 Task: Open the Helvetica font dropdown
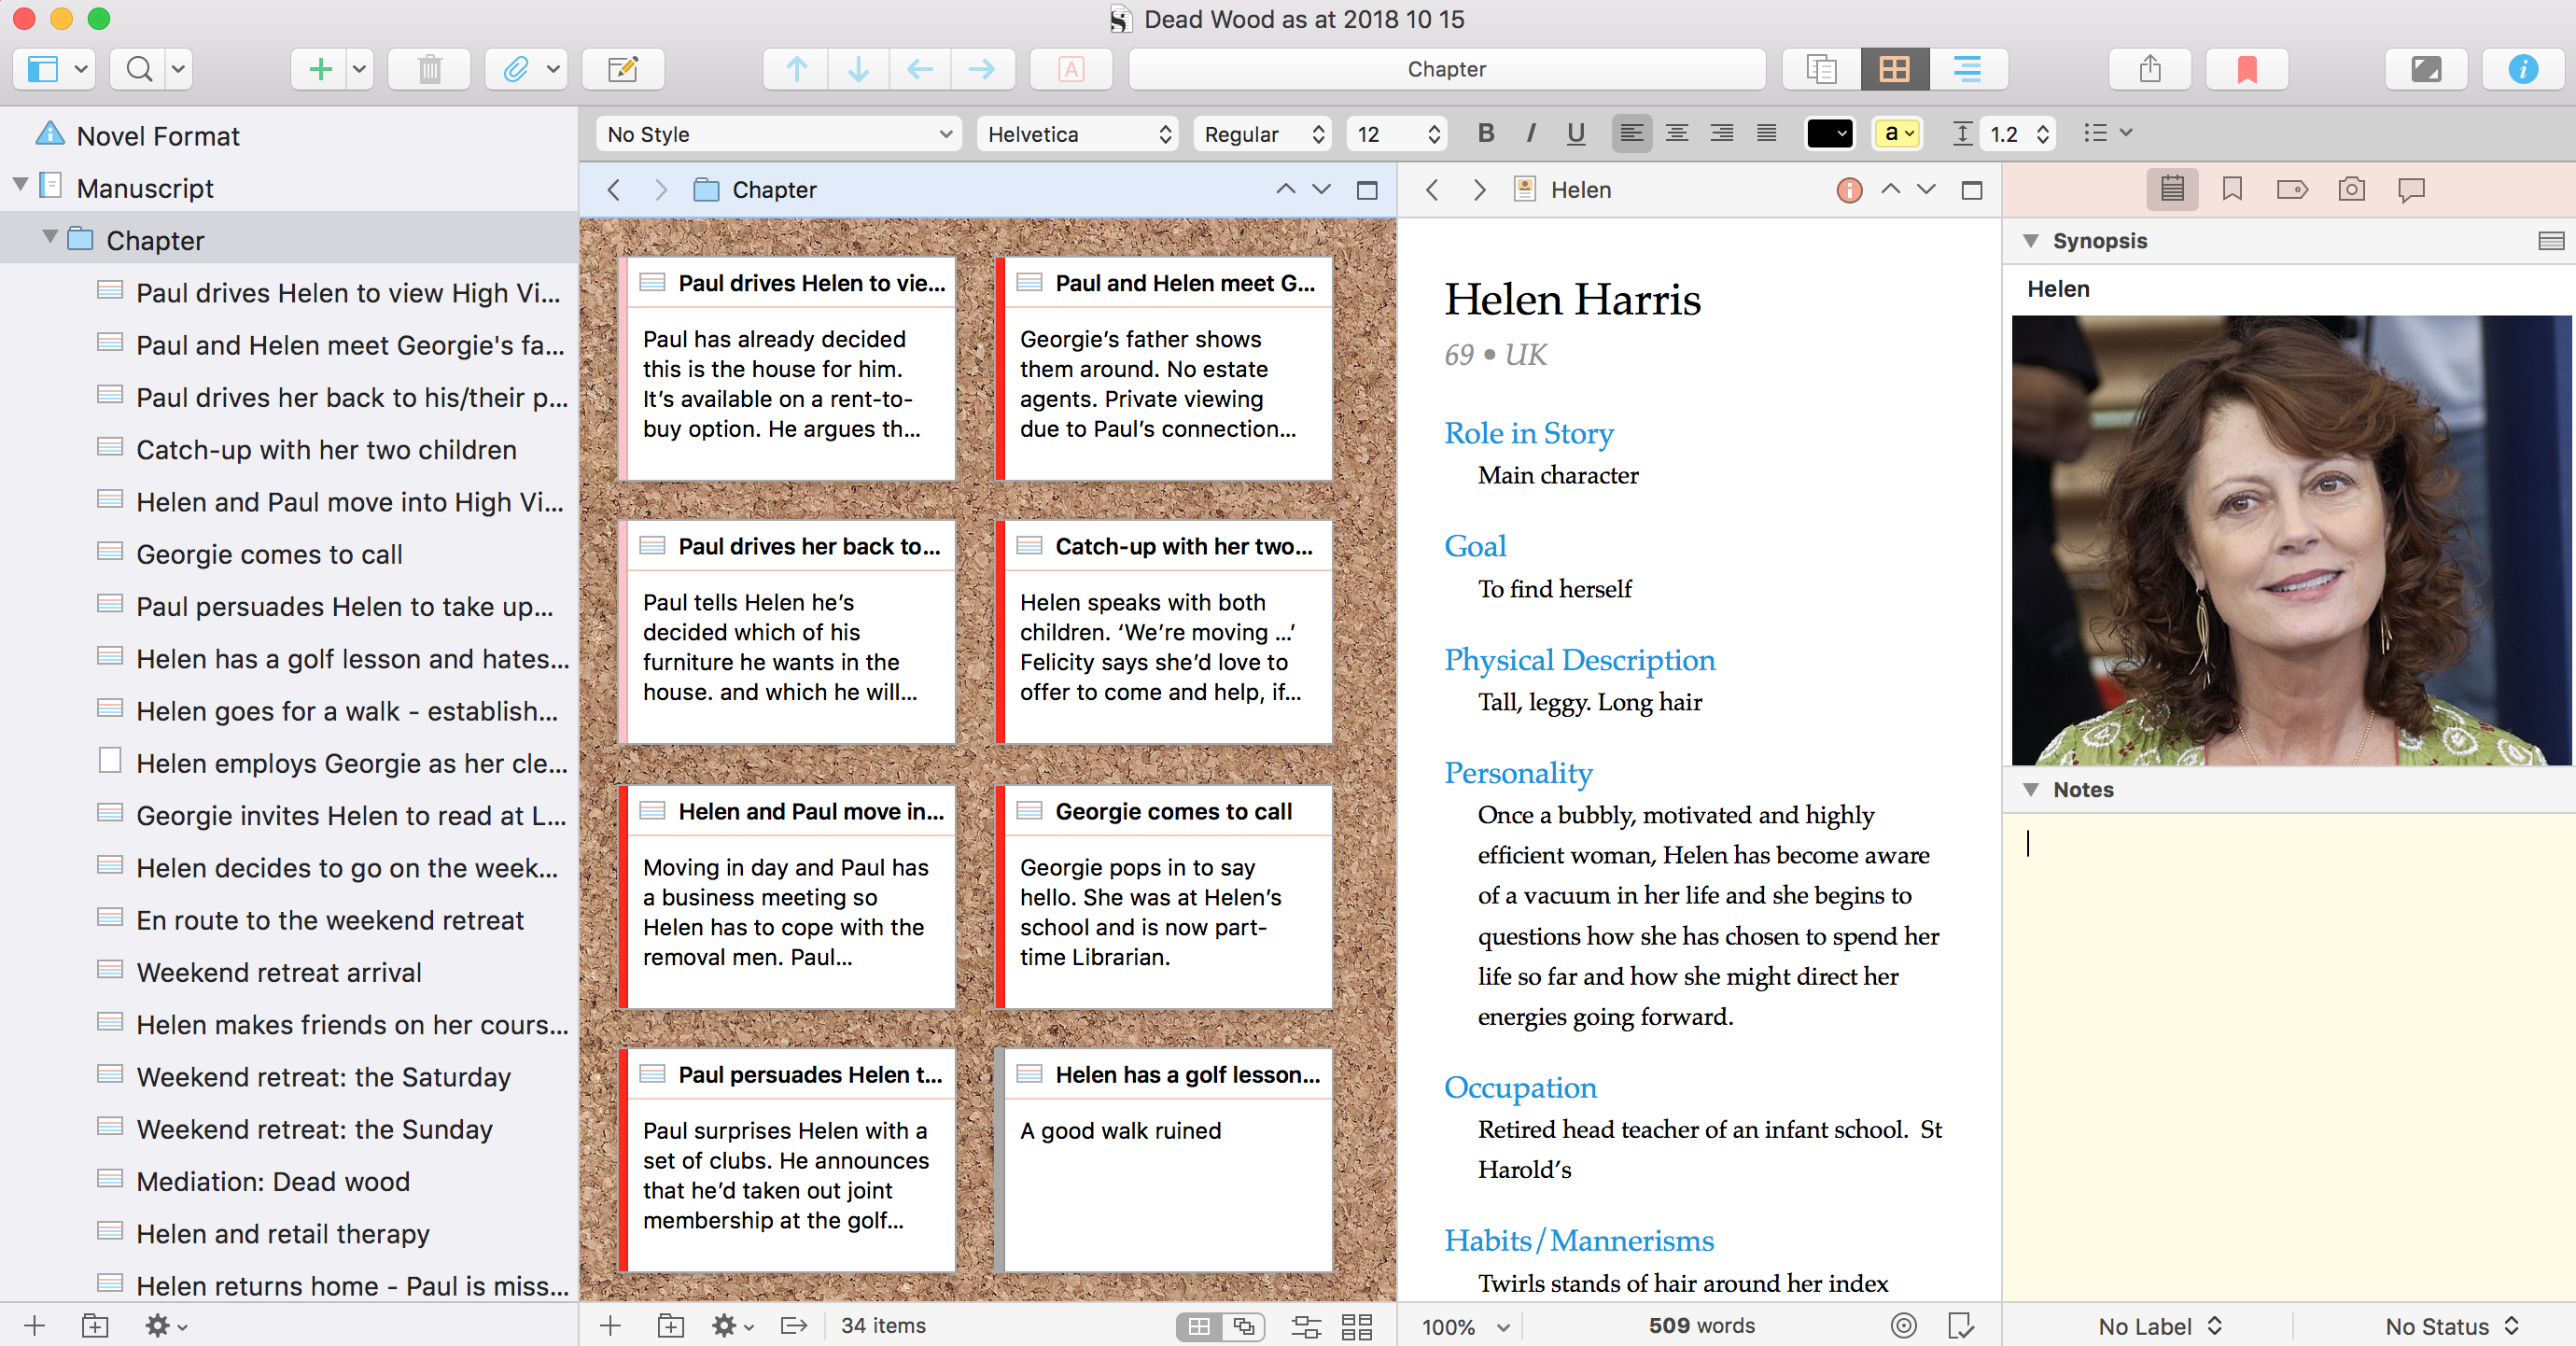(1078, 134)
